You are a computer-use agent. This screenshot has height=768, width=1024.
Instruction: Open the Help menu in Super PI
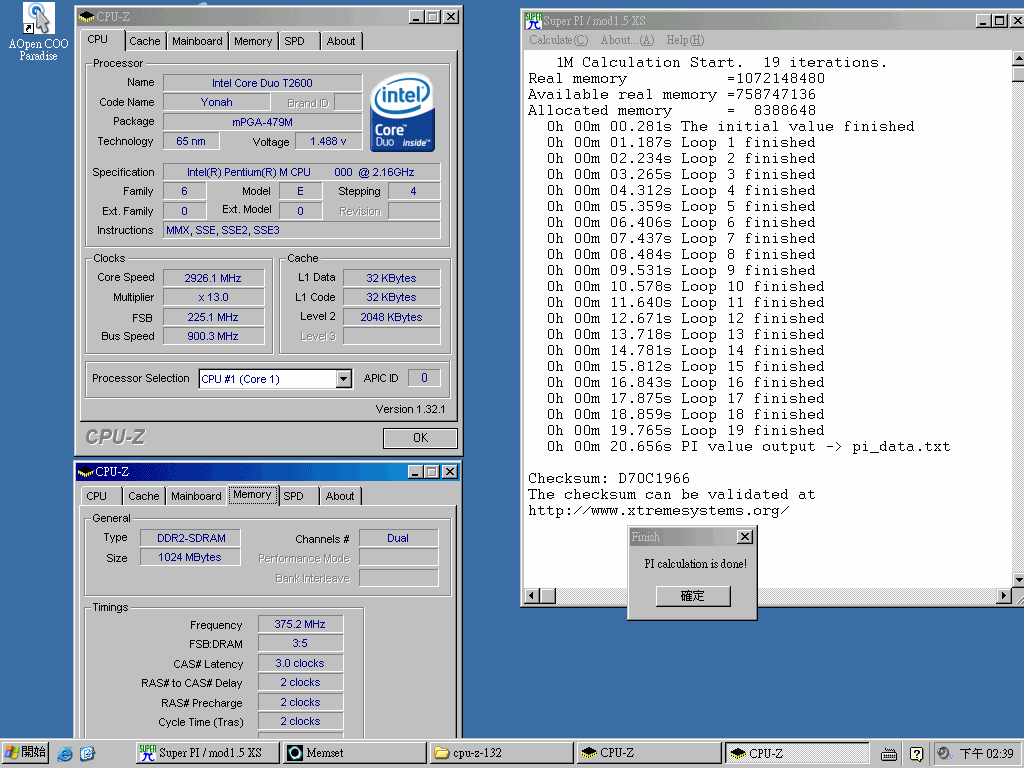(685, 40)
